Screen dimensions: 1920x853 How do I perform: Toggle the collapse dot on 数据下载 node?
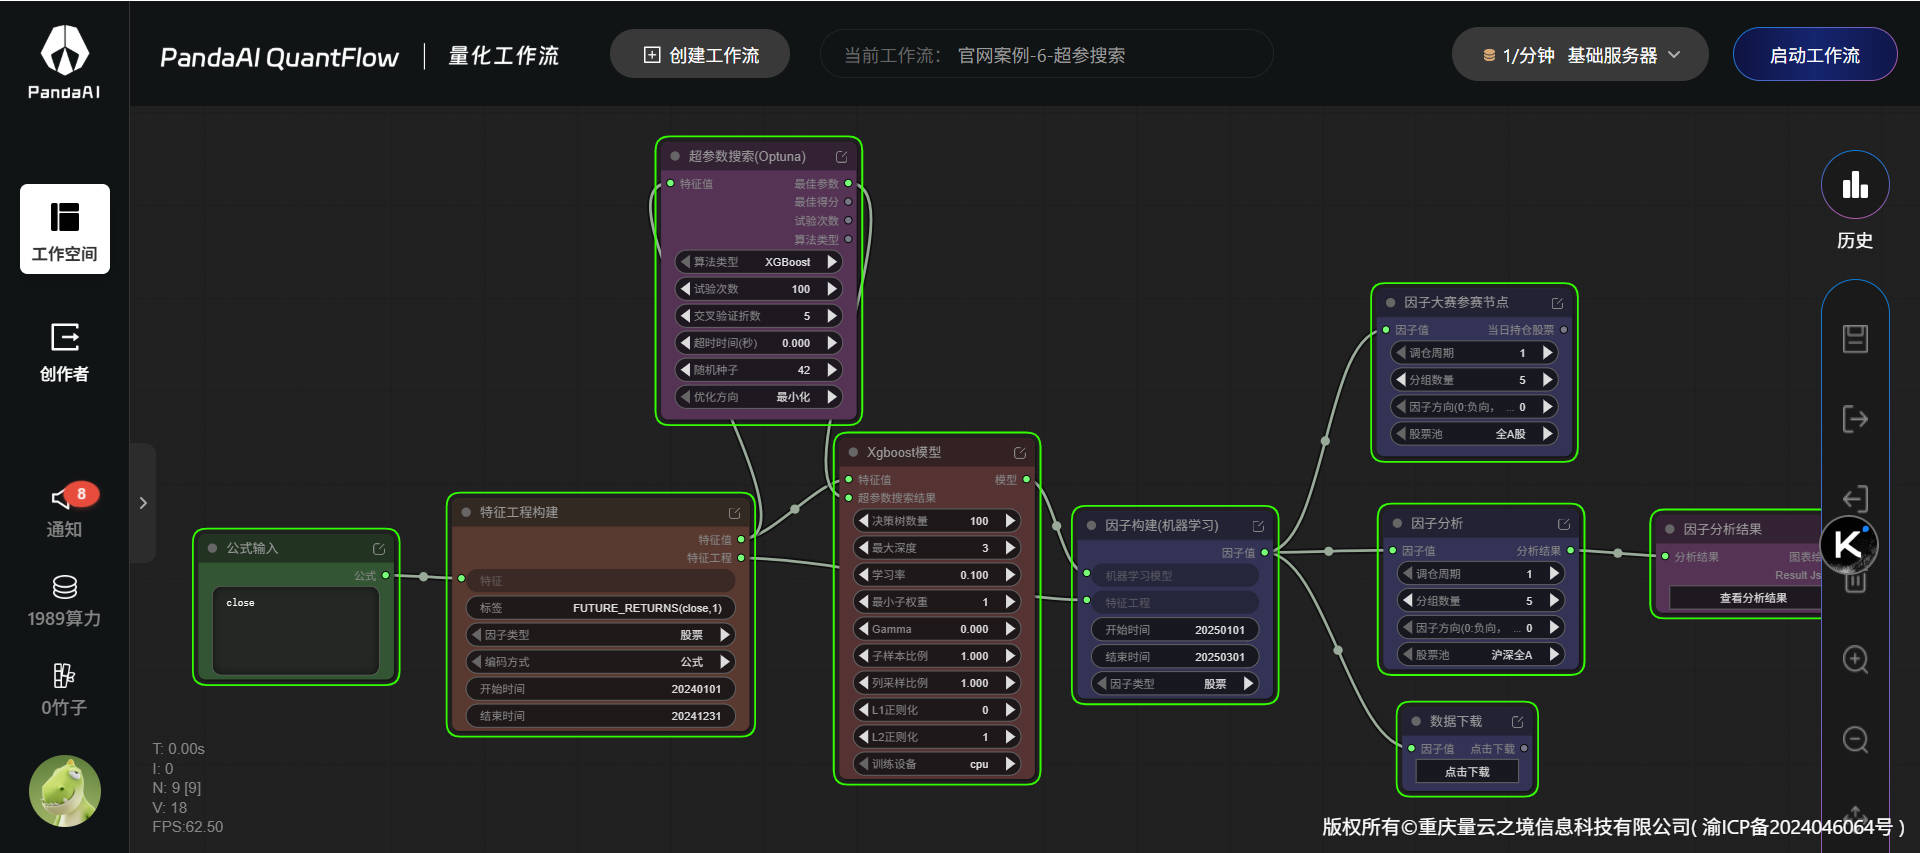click(1416, 721)
